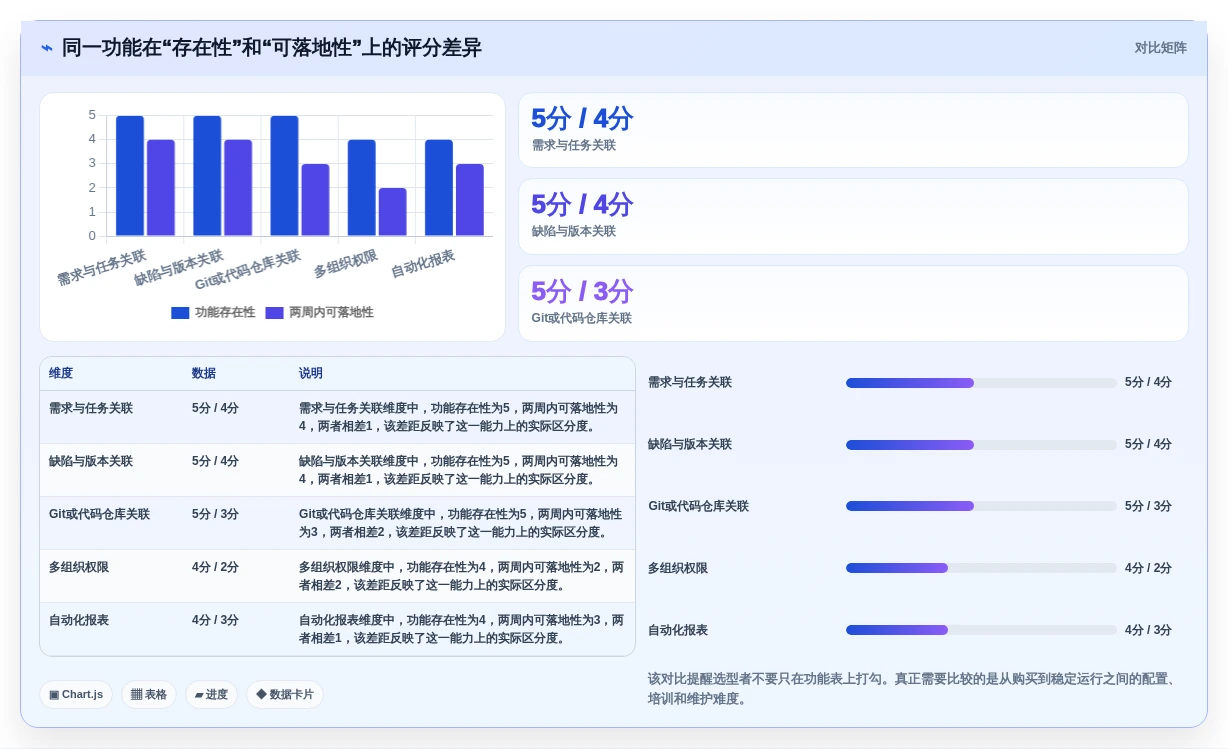Click the 自动化报表 axis label in chart

(x=422, y=264)
